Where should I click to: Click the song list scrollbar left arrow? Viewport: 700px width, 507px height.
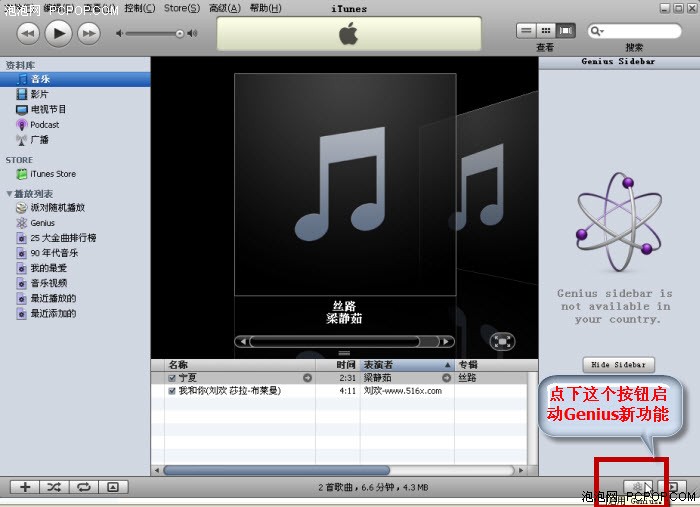(x=157, y=470)
